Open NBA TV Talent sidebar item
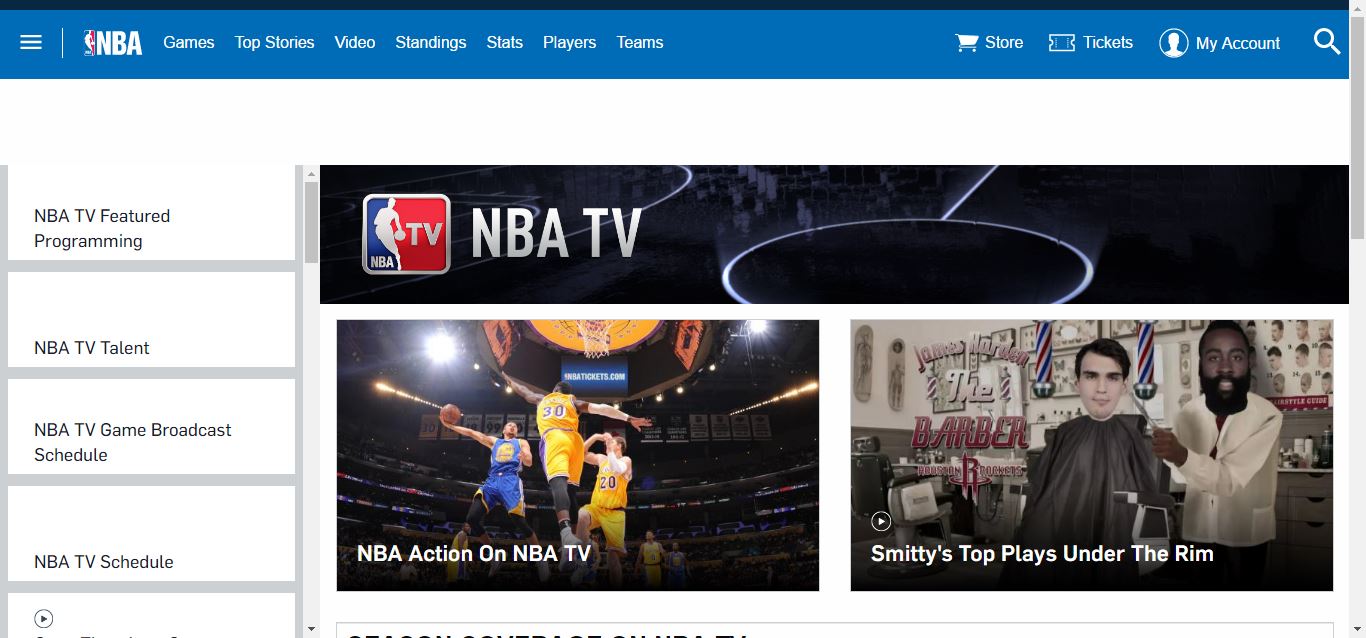1366x638 pixels. (152, 319)
